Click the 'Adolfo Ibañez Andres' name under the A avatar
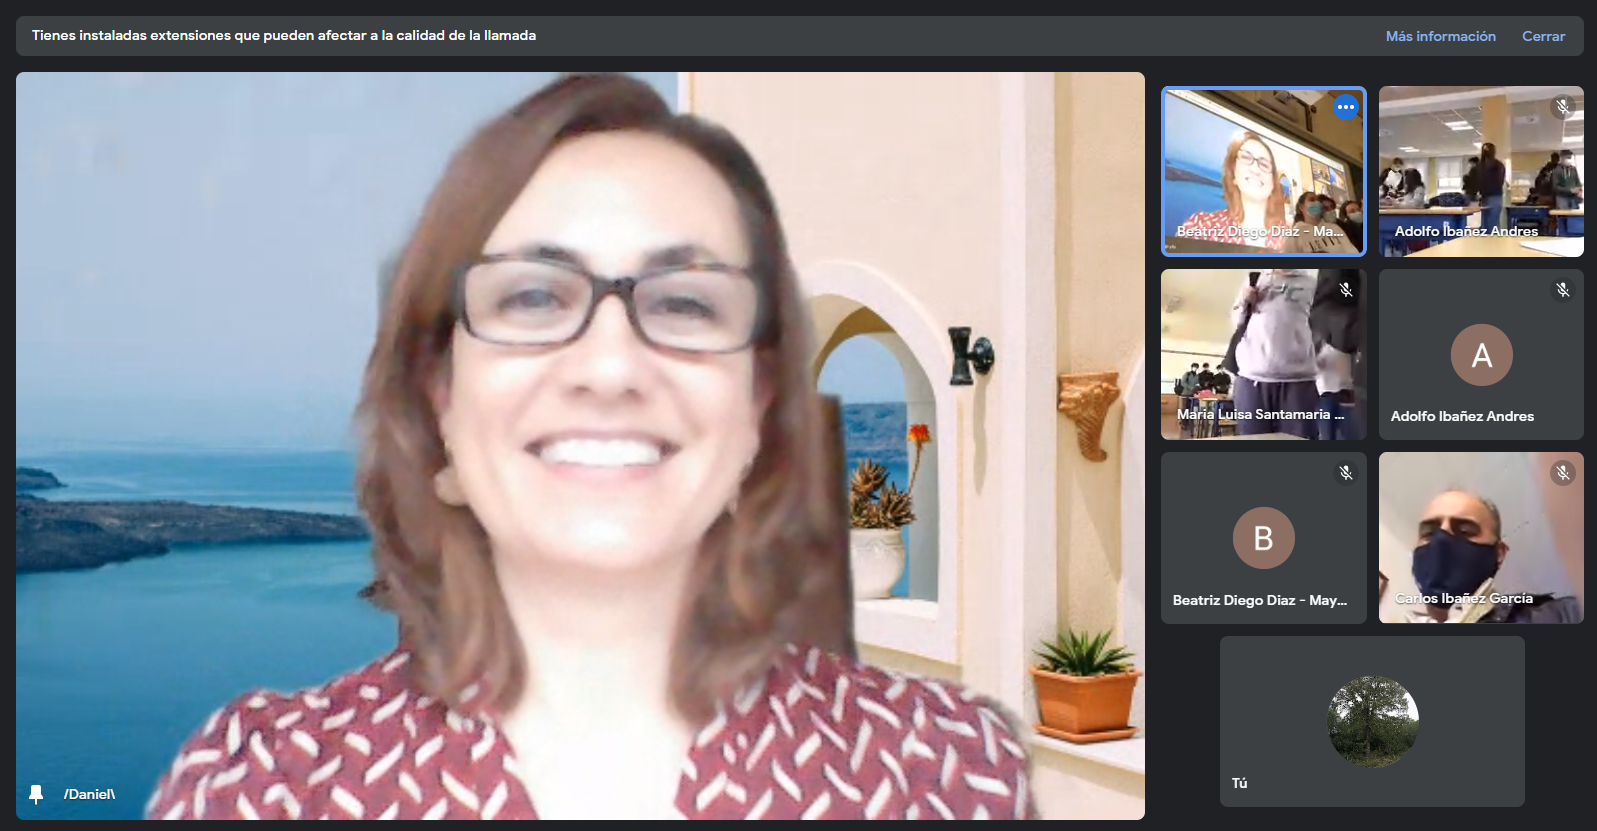Screen dimensions: 1597x831 pos(1462,416)
